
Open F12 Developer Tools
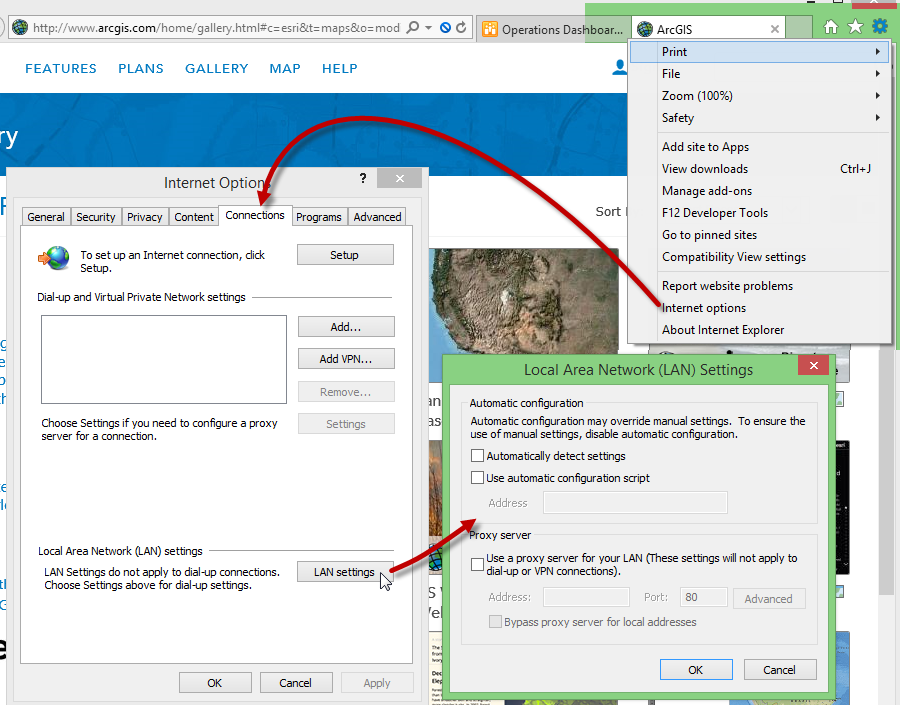(715, 212)
